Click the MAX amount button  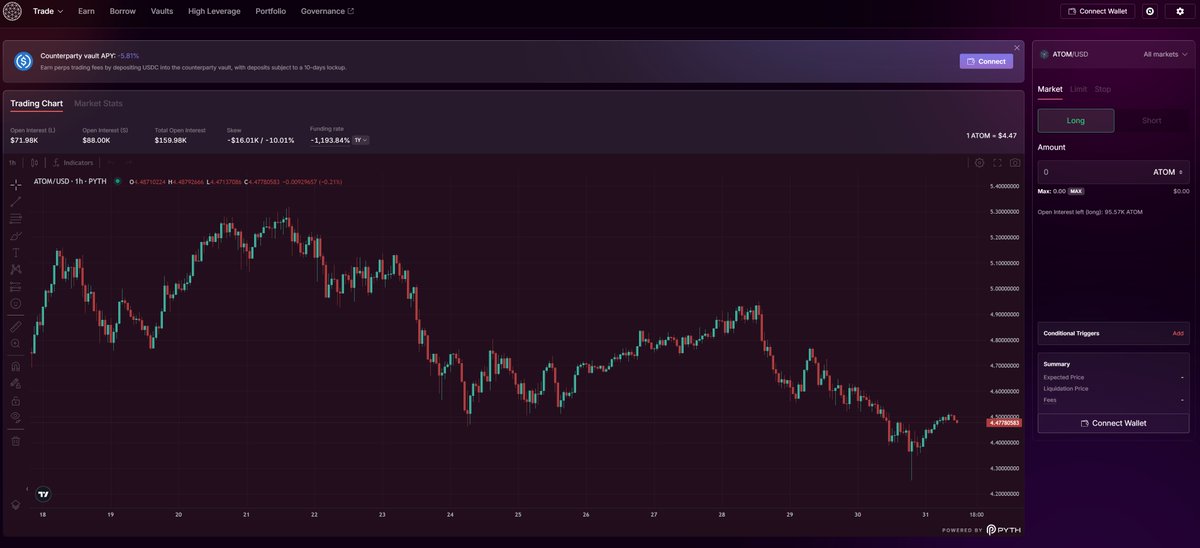(x=1076, y=191)
